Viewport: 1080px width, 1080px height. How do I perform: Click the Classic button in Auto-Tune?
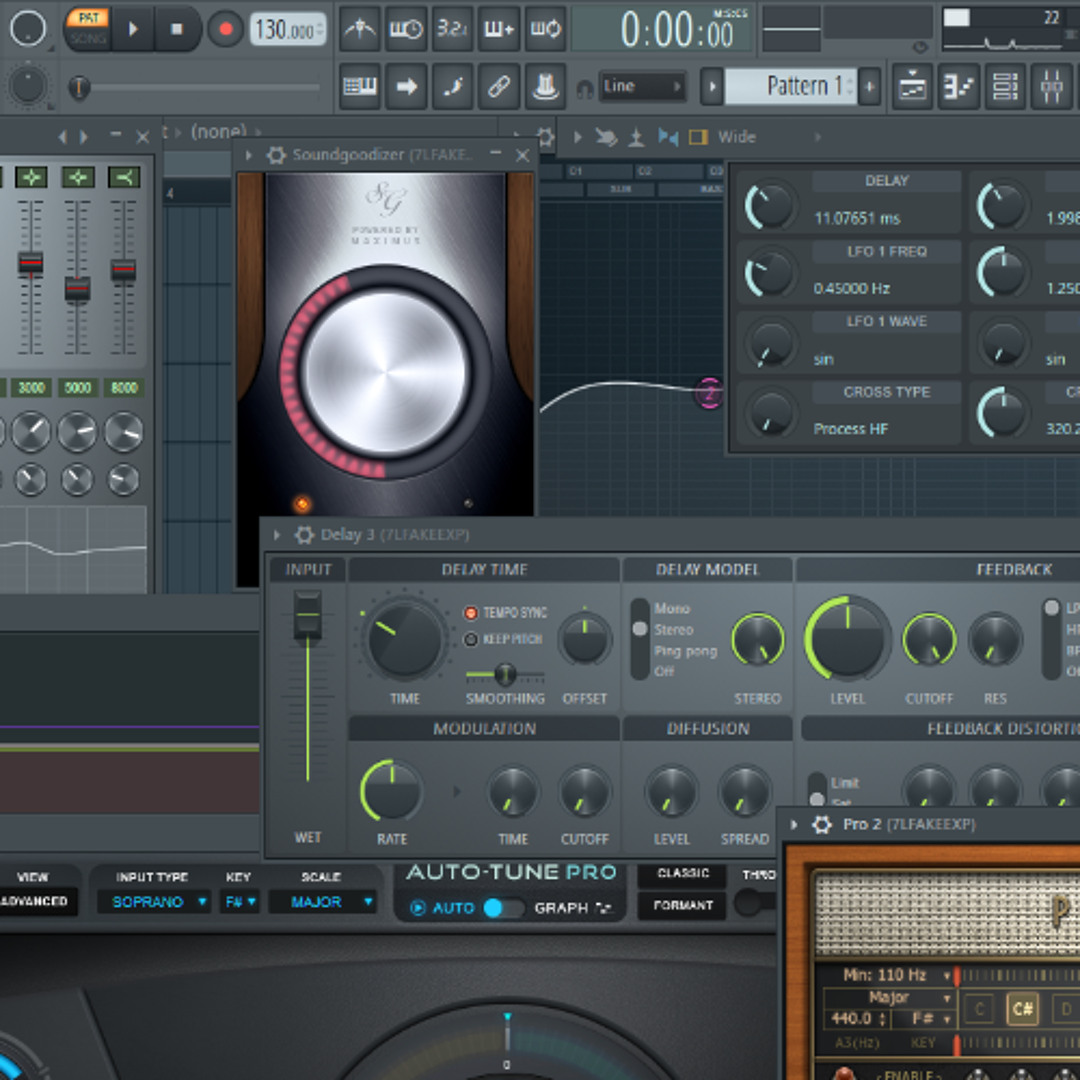(683, 874)
